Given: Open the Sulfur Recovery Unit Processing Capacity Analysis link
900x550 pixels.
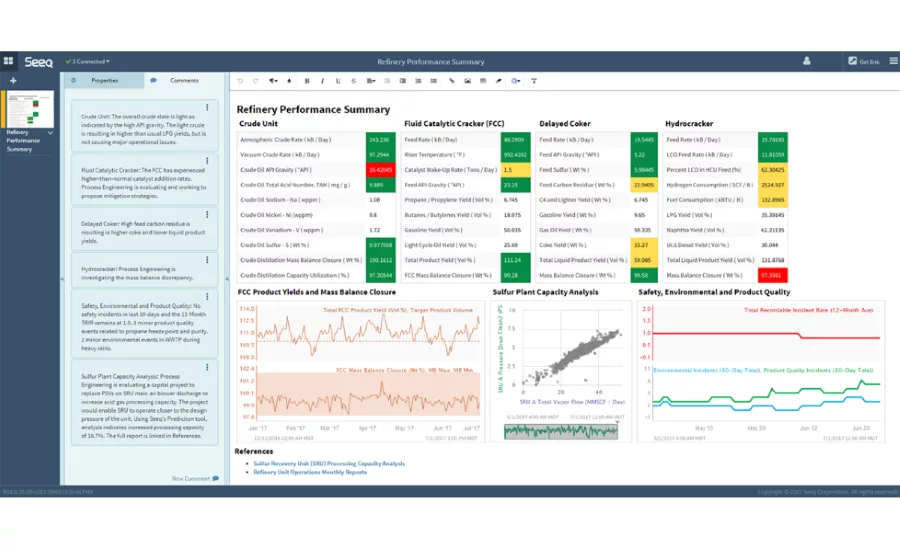Looking at the screenshot, I should tap(329, 463).
